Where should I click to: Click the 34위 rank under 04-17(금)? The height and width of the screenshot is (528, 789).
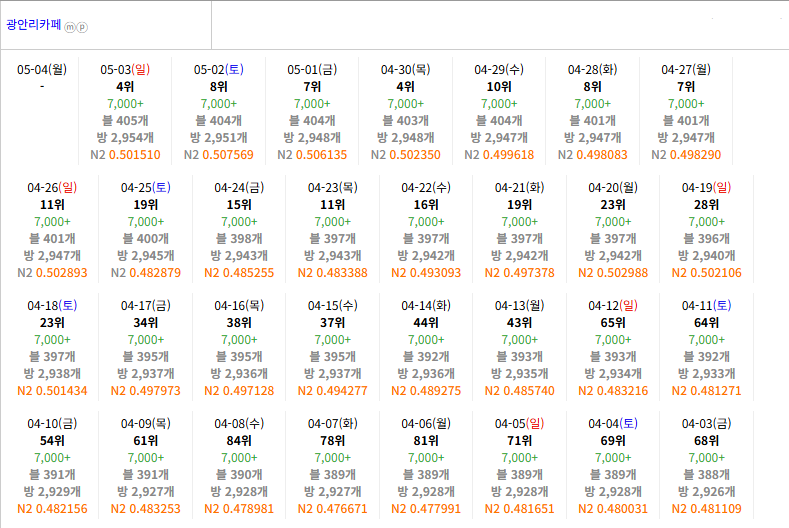coord(146,323)
